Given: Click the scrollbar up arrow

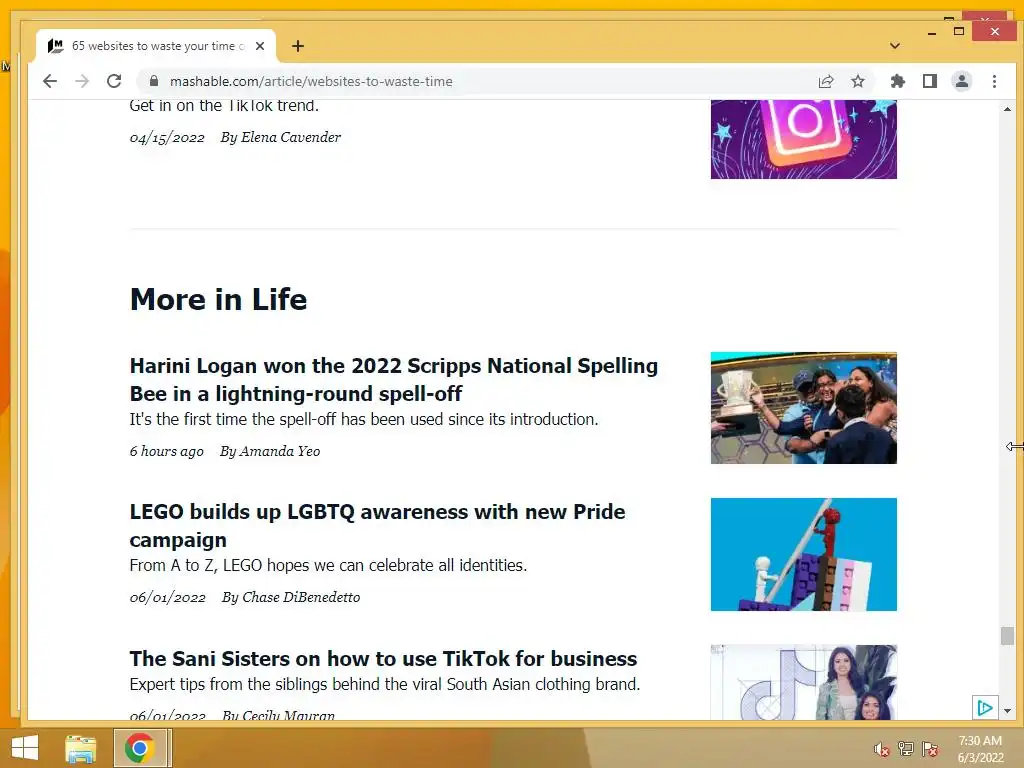Looking at the screenshot, I should click(x=1007, y=109).
